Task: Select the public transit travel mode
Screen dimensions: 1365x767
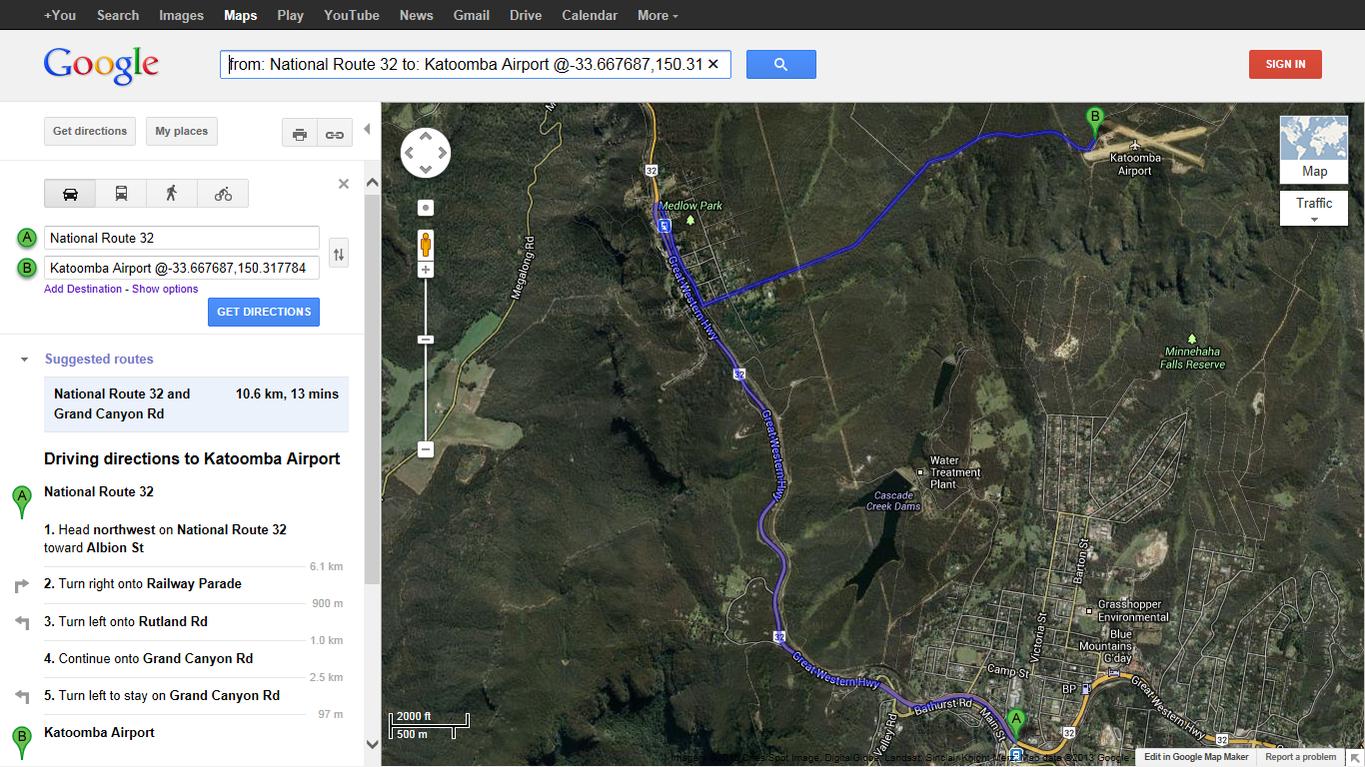Action: point(121,193)
